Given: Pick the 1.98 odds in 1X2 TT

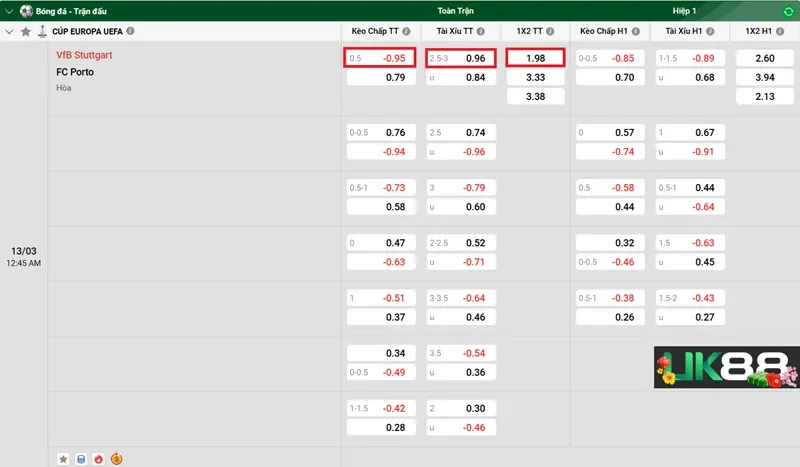Looking at the screenshot, I should tap(535, 58).
